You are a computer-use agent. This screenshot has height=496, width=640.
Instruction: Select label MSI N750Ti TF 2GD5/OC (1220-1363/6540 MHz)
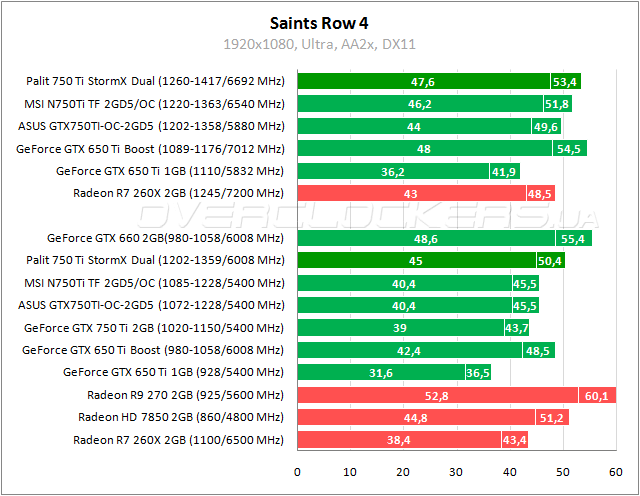[x=154, y=104]
